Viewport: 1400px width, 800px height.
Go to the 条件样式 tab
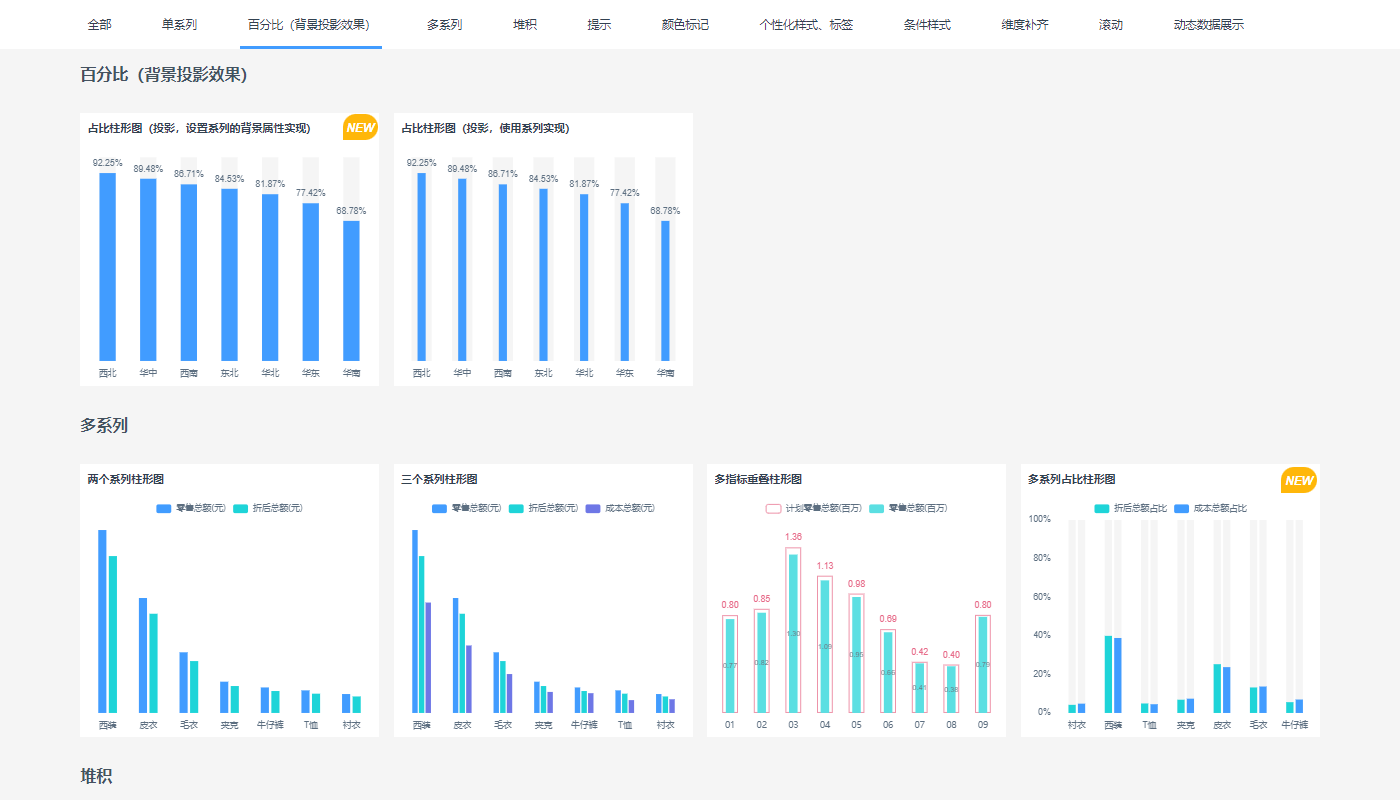pyautogui.click(x=927, y=24)
